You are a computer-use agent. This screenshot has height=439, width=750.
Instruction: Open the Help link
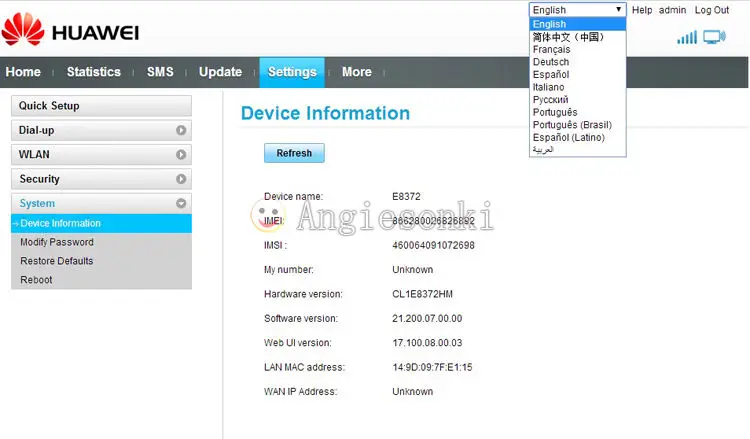pos(642,10)
